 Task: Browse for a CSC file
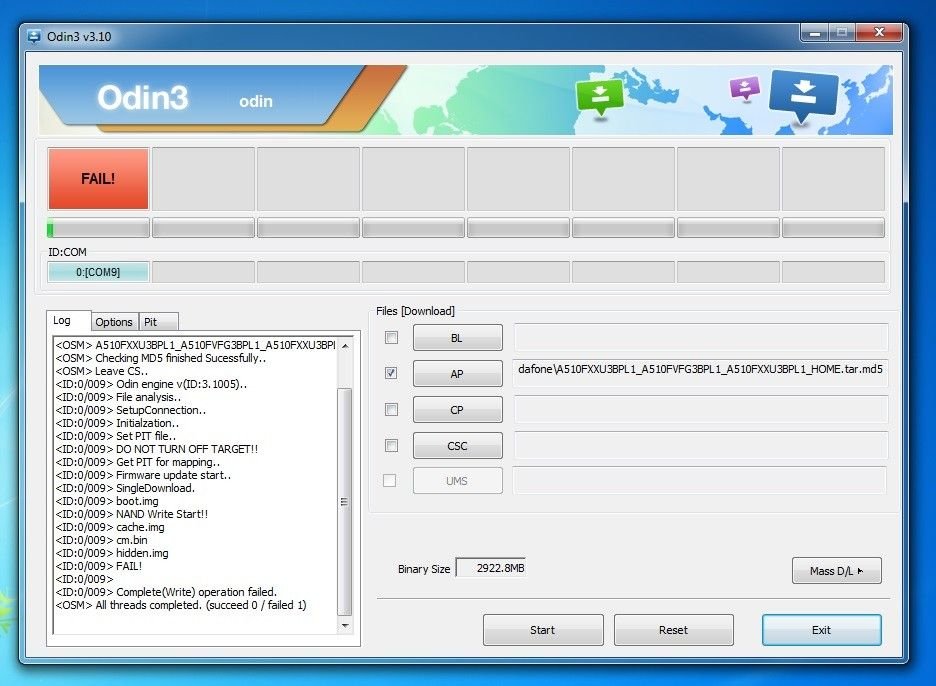click(457, 446)
